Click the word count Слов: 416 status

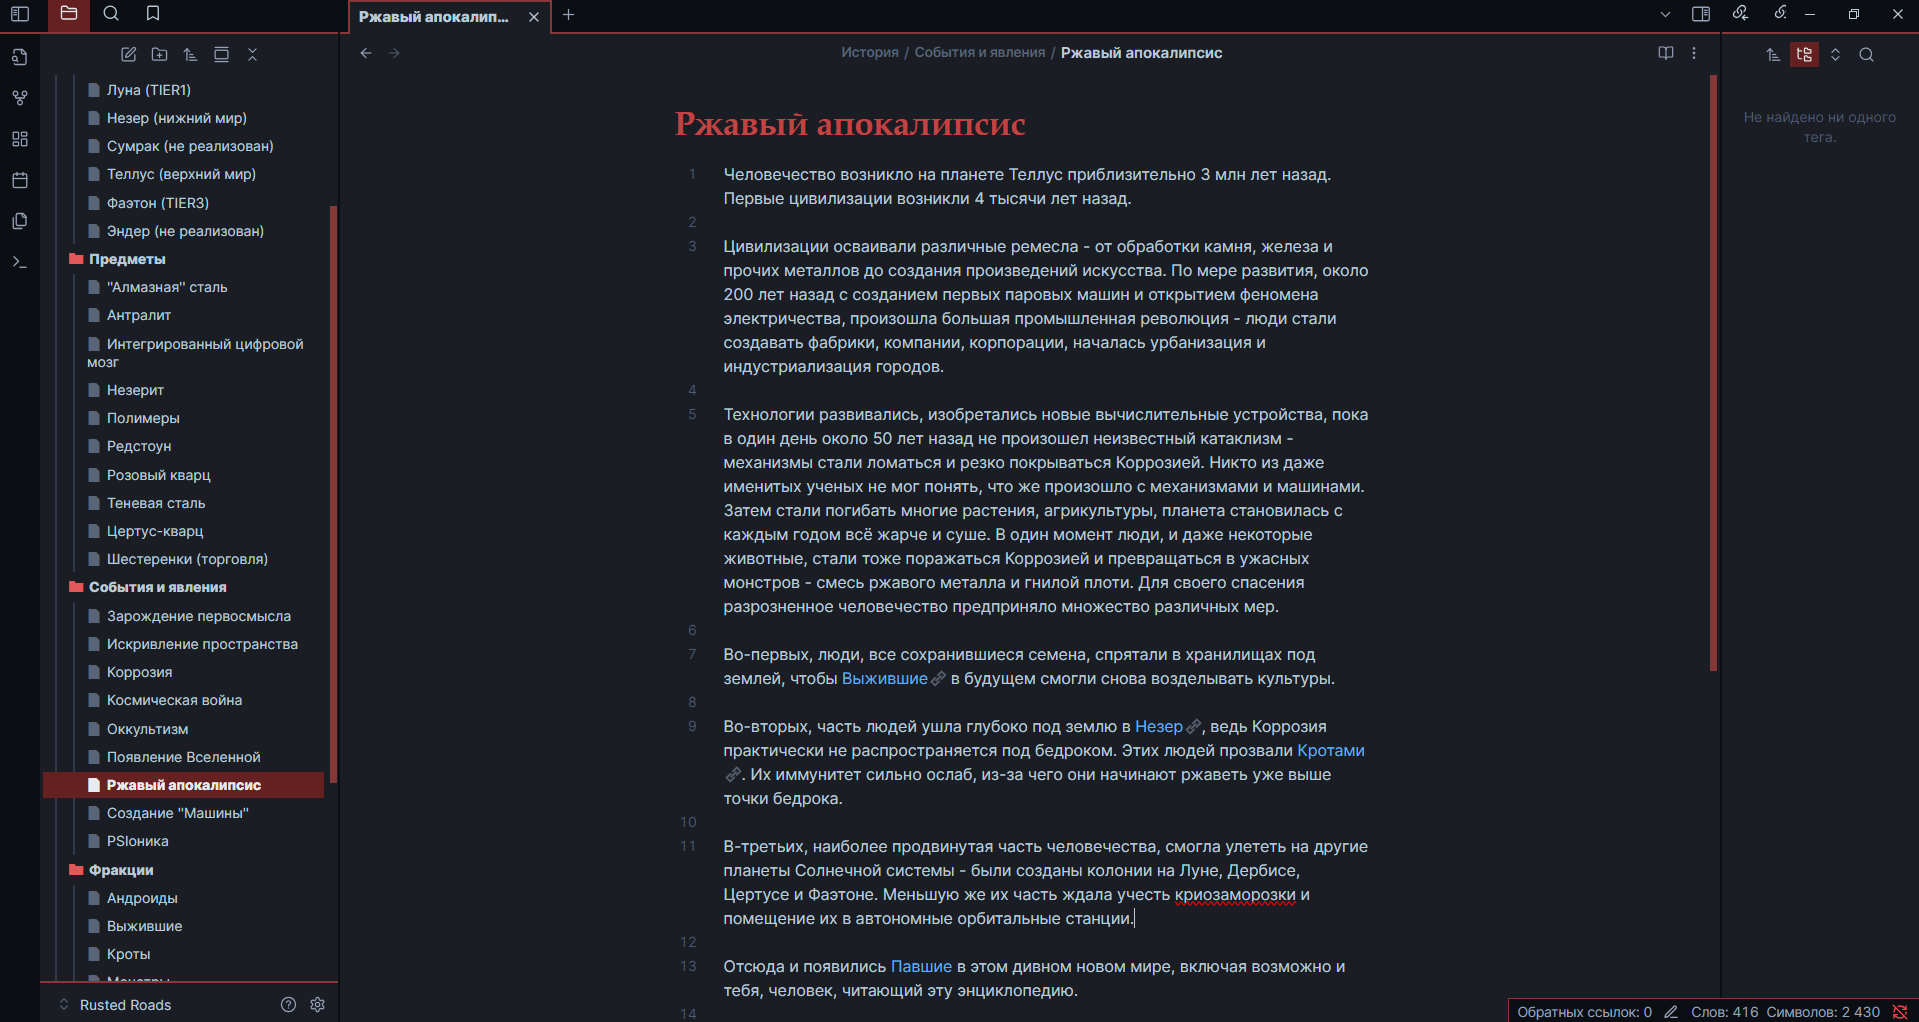(1724, 1012)
